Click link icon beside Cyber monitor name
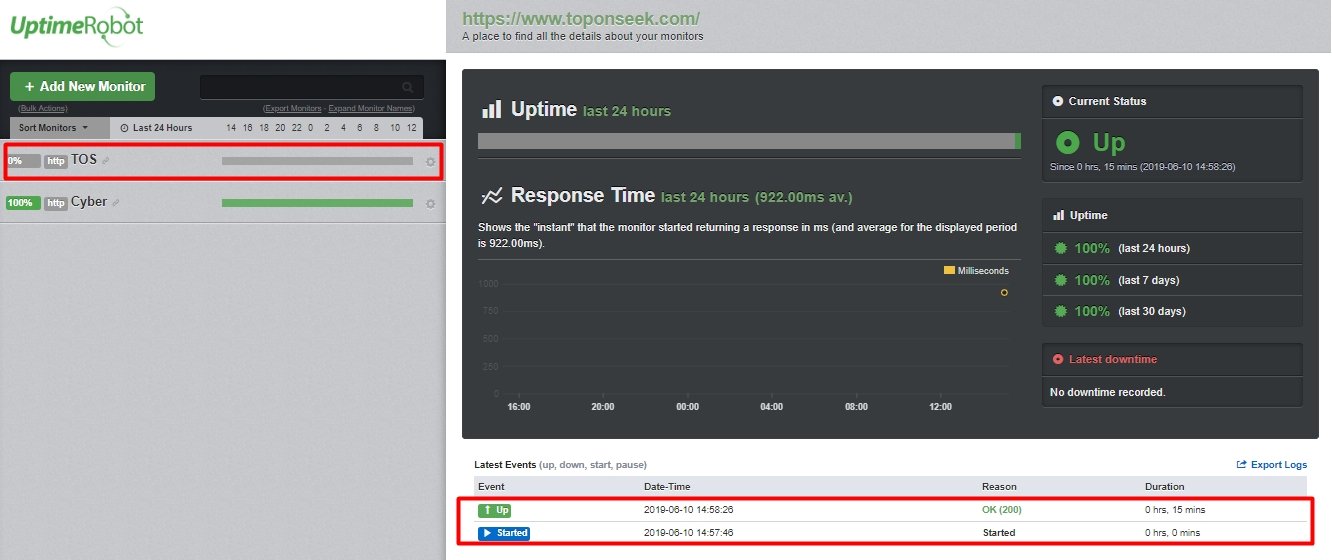 (x=116, y=203)
